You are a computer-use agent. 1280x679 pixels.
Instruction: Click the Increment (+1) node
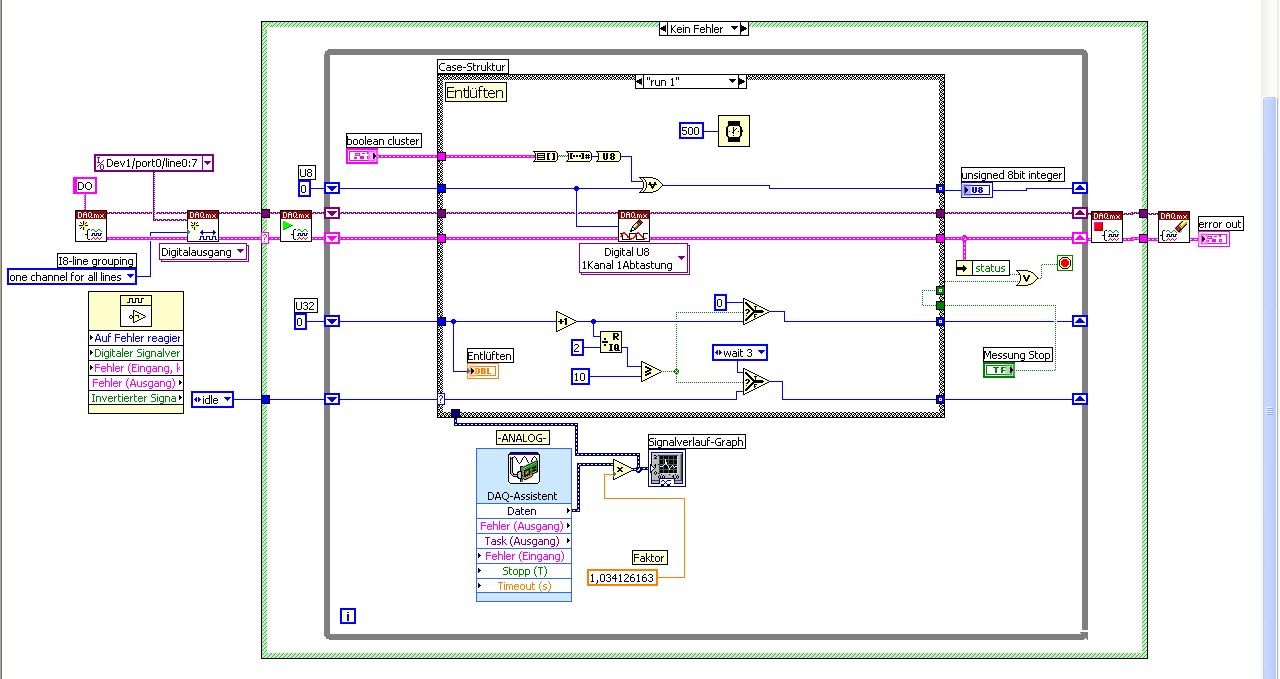click(566, 321)
